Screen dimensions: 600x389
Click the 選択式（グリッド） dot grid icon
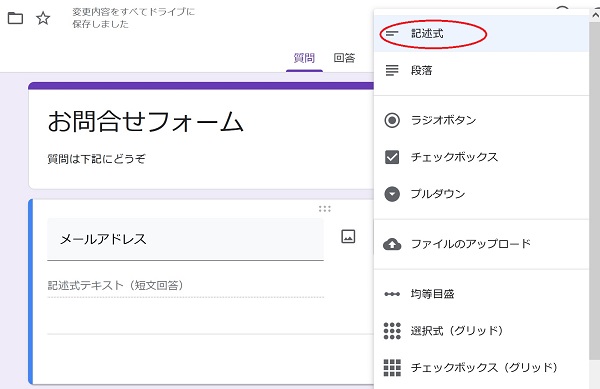392,331
